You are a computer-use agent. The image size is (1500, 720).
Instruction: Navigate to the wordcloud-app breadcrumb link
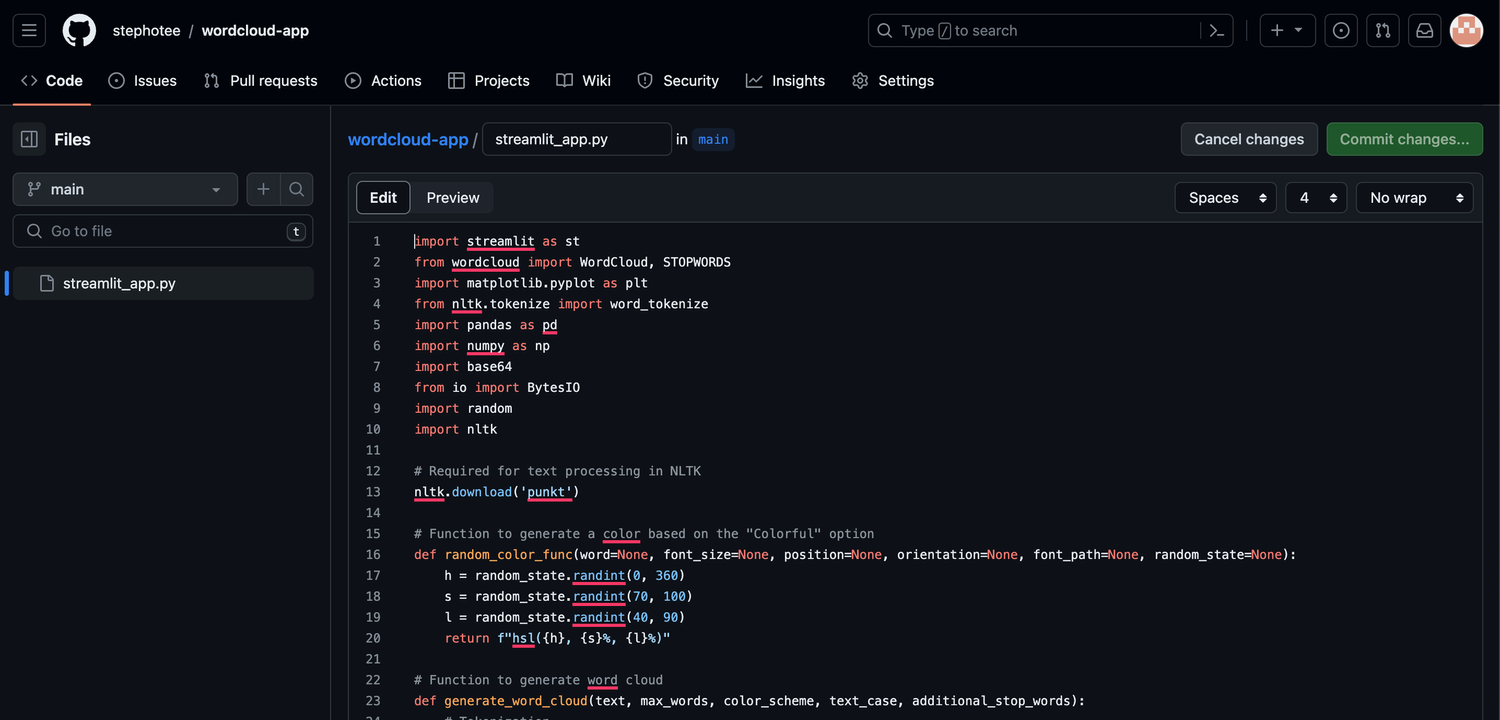pos(407,139)
